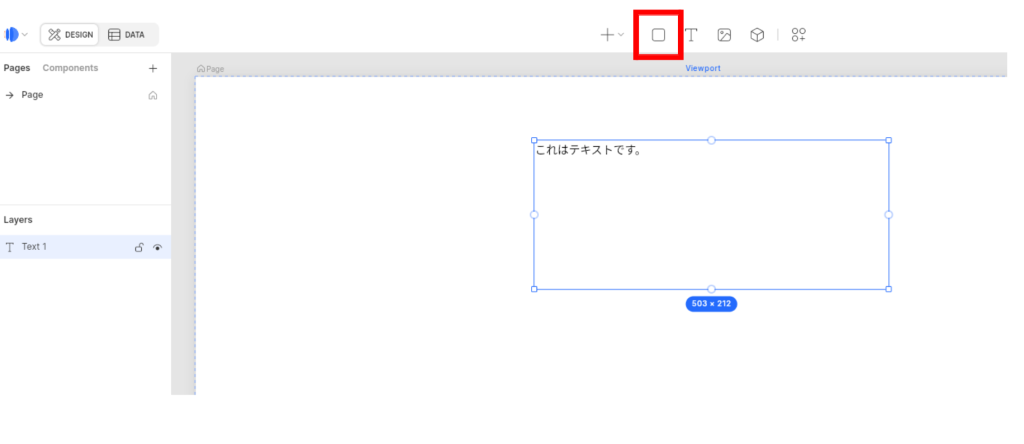This screenshot has height=444, width=1024.
Task: Hide the Text 1 layer
Action: [157, 247]
